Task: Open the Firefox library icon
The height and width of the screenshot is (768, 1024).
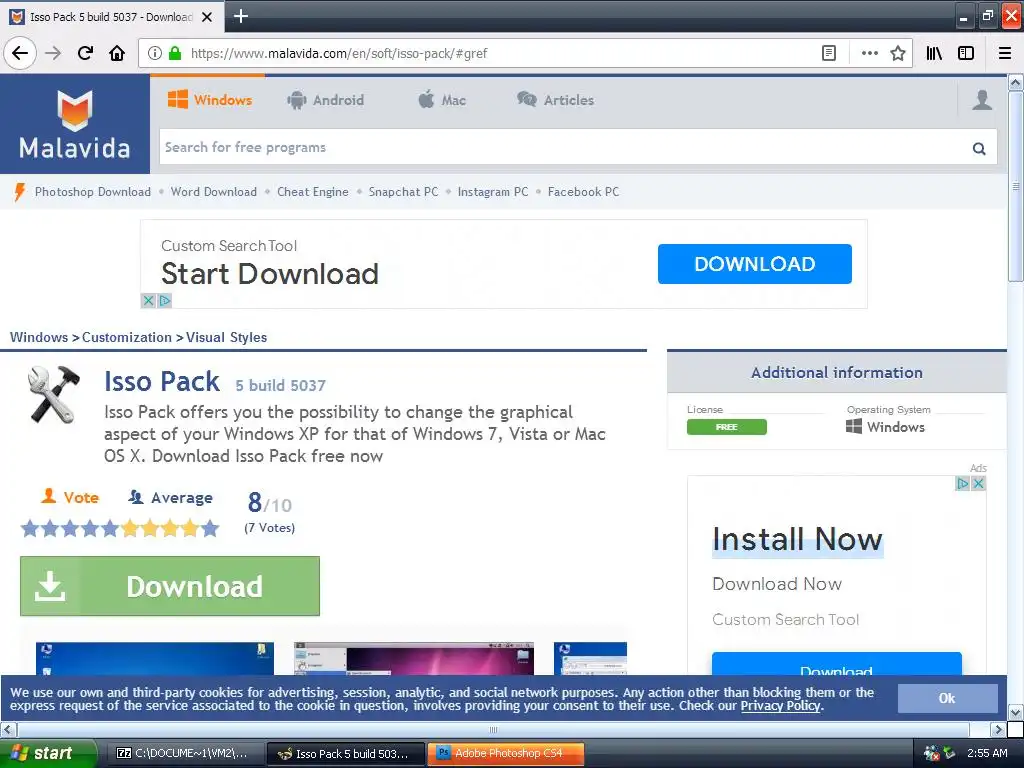Action: click(934, 53)
